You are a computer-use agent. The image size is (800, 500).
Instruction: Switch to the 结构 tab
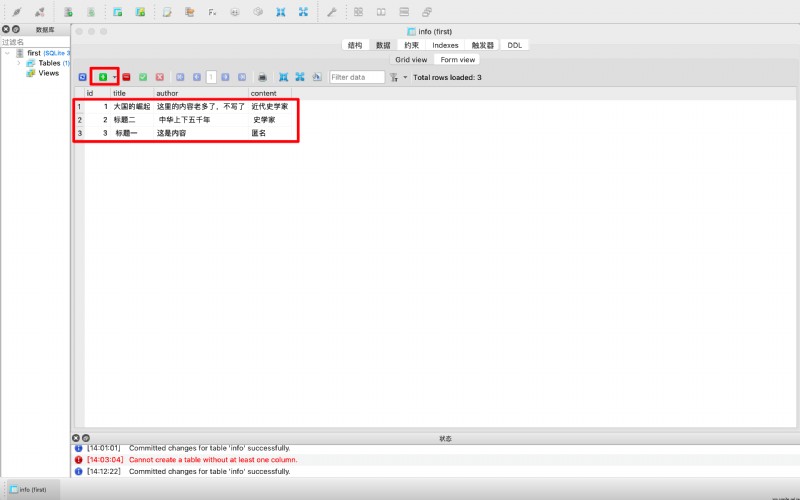[355, 45]
